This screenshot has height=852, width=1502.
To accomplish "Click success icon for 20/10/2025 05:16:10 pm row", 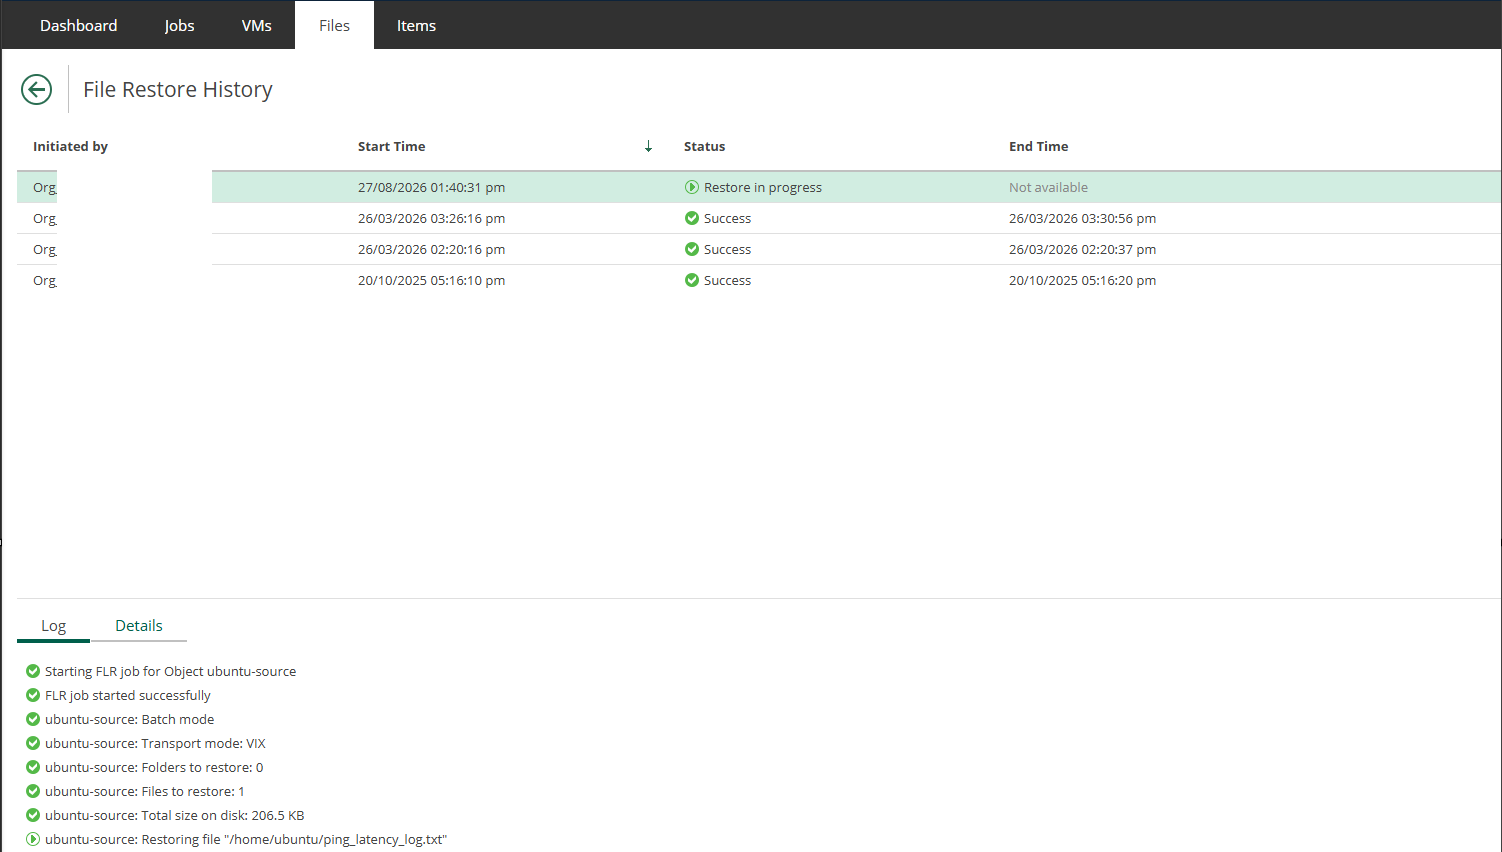I will coord(691,280).
